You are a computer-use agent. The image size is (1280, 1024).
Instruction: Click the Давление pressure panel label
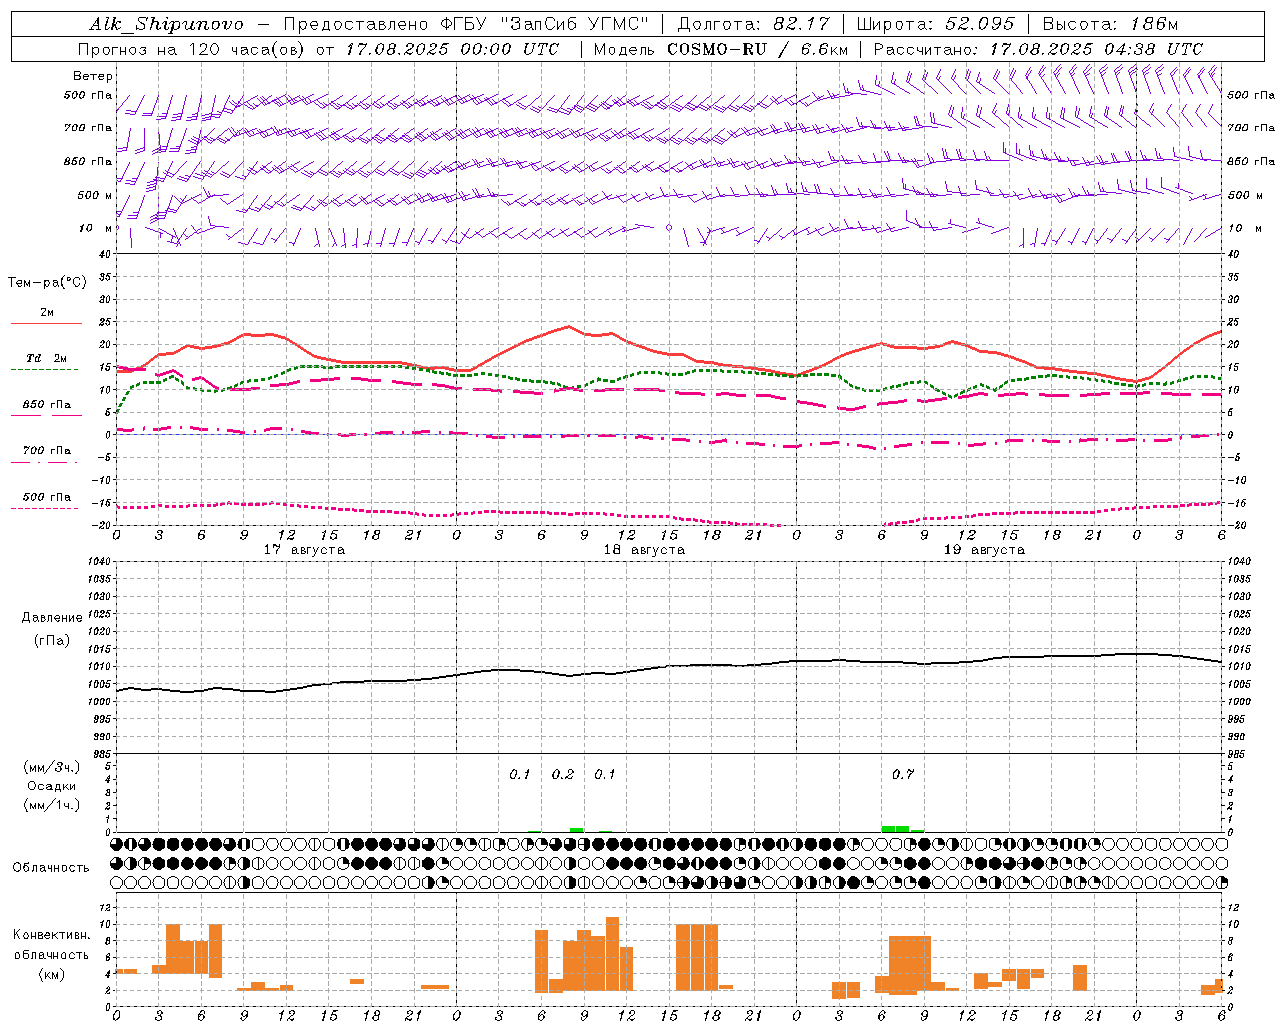coord(52,618)
